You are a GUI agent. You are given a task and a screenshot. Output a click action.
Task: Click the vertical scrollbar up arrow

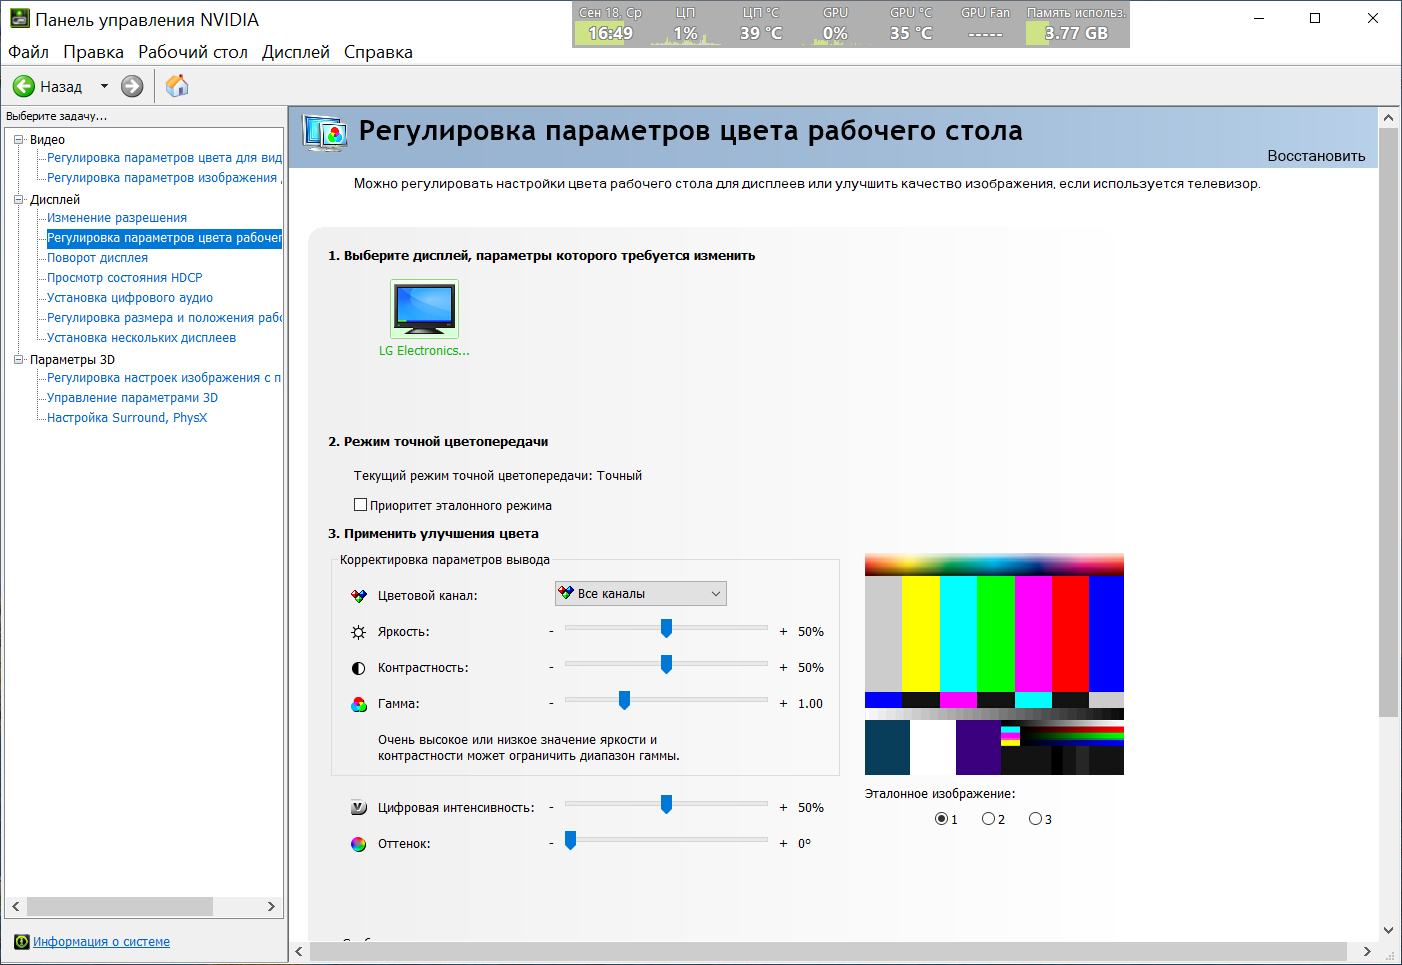tap(1388, 117)
